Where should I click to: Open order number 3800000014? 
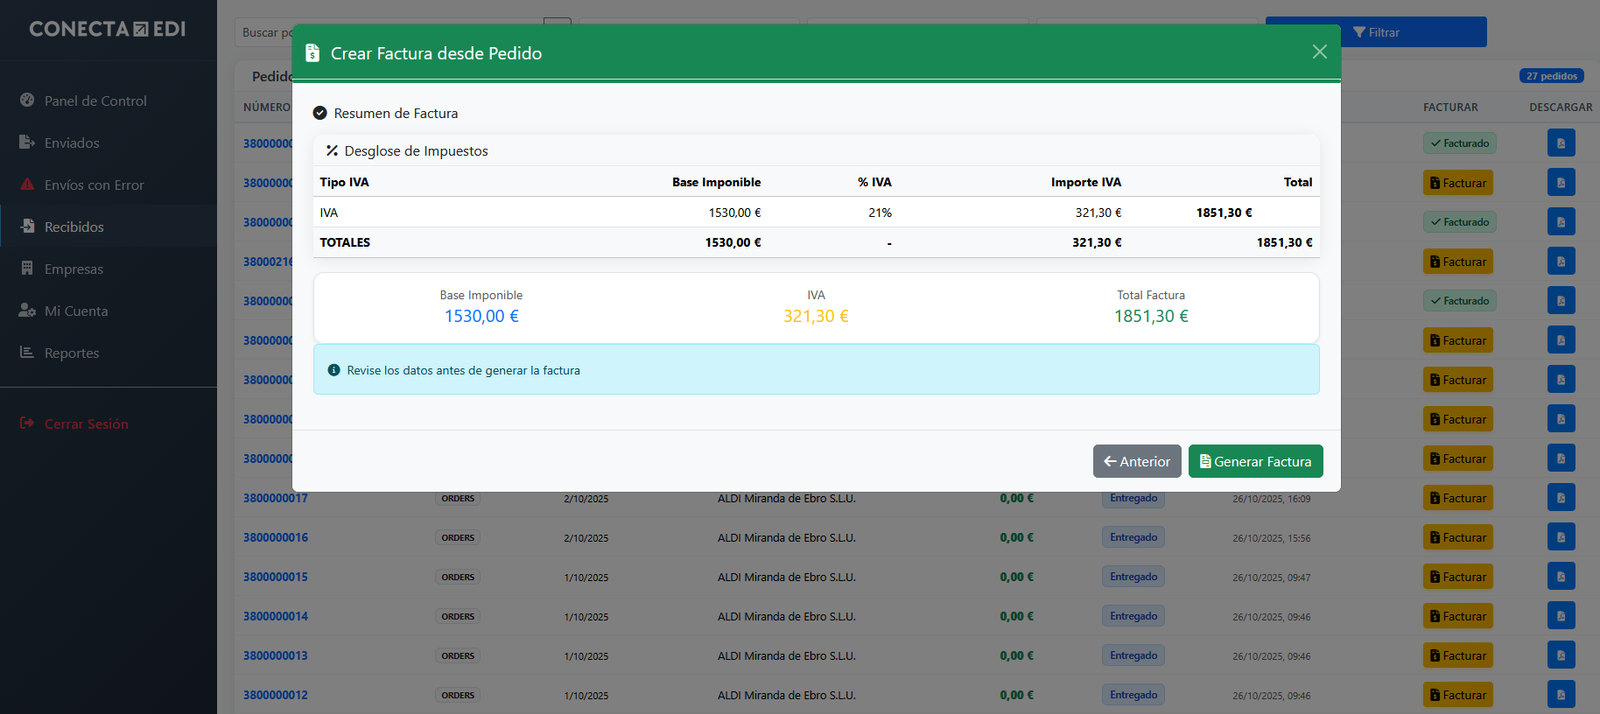tap(276, 616)
